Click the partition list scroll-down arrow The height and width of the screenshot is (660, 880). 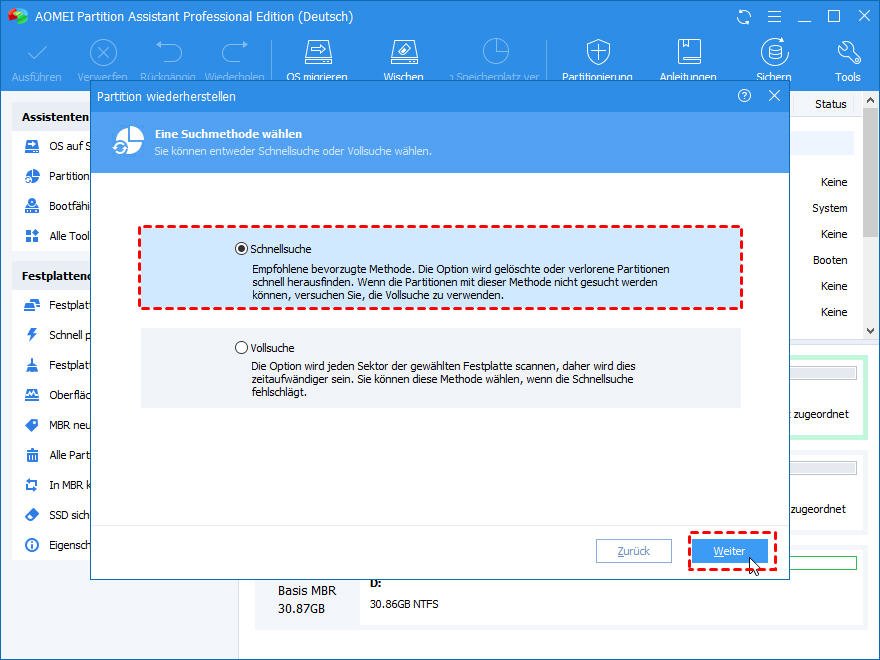[x=870, y=331]
